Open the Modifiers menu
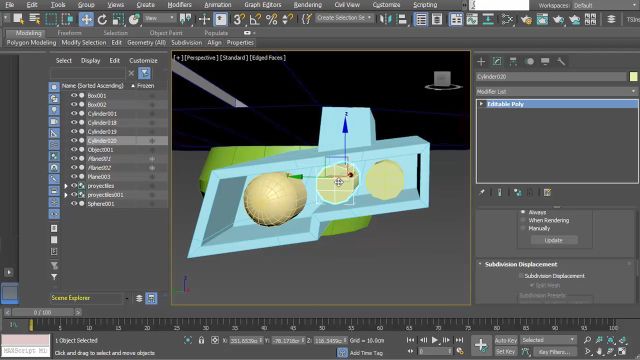The image size is (640, 360). (x=180, y=5)
